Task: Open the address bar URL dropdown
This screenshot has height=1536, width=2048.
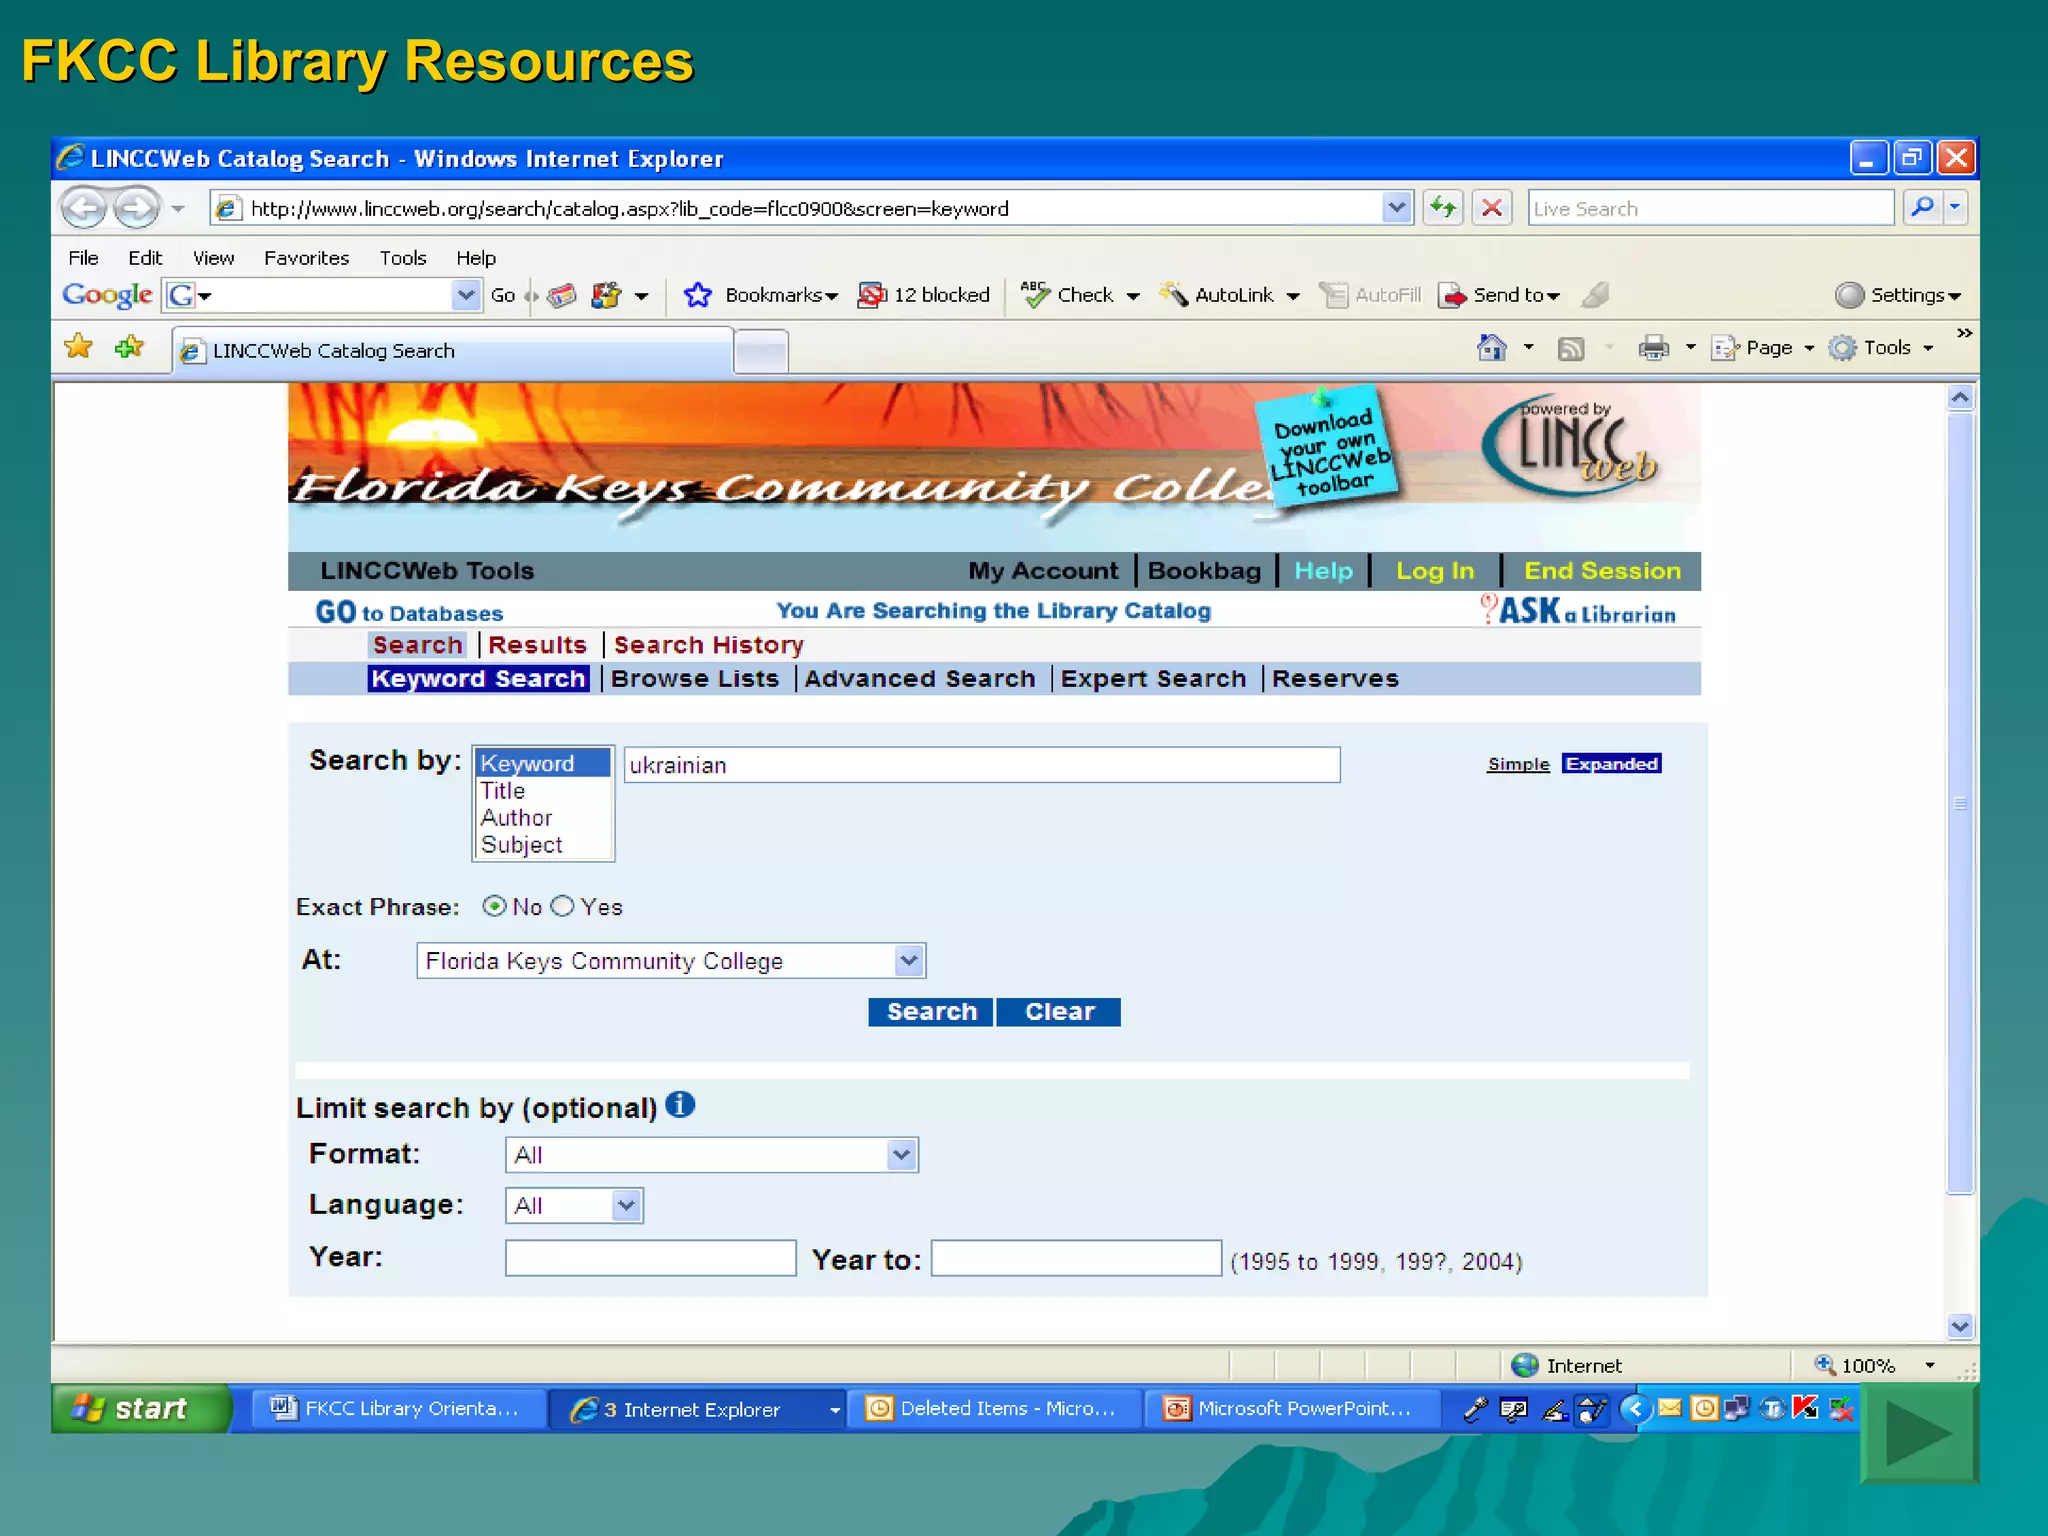Action: click(1397, 208)
